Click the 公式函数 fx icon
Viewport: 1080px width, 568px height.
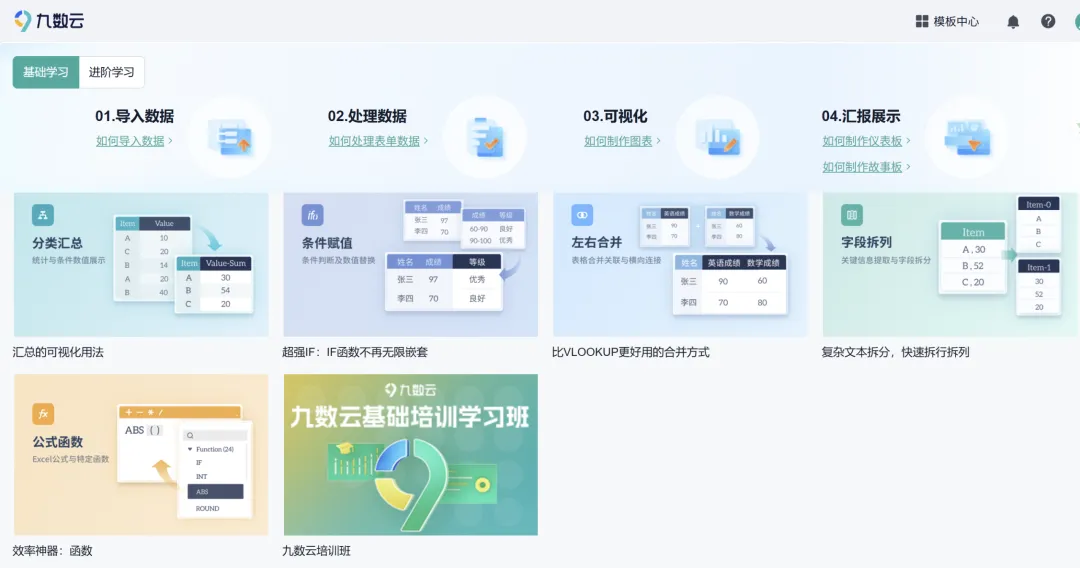pyautogui.click(x=43, y=414)
